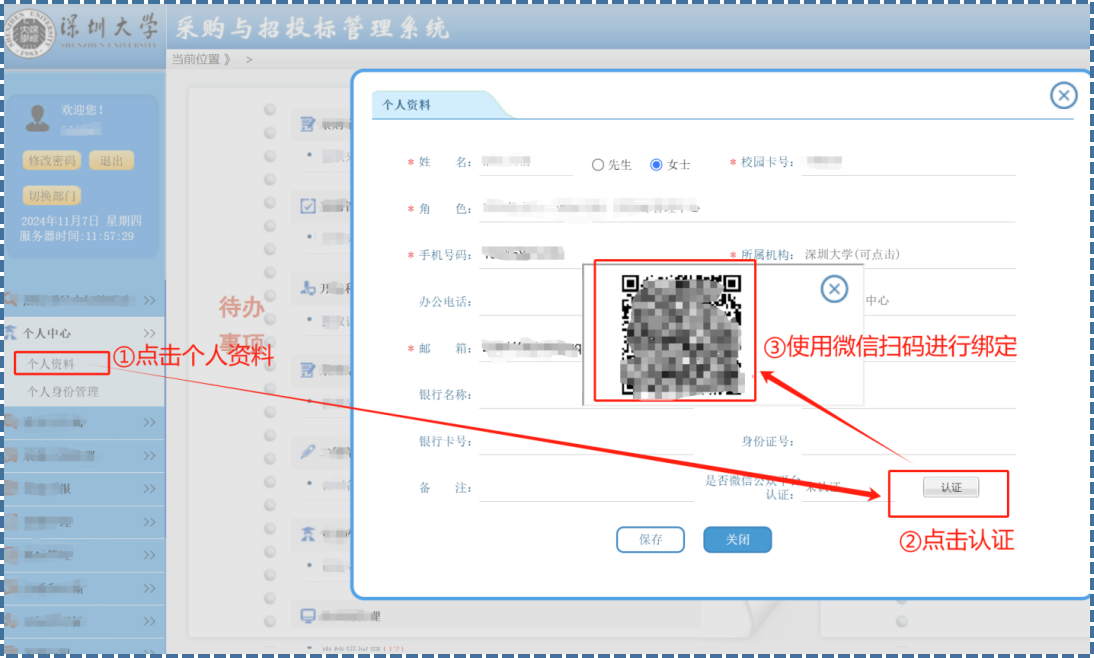1094x658 pixels.
Task: Close the 个人资料 dialog with the X icon
Action: [x=1063, y=95]
